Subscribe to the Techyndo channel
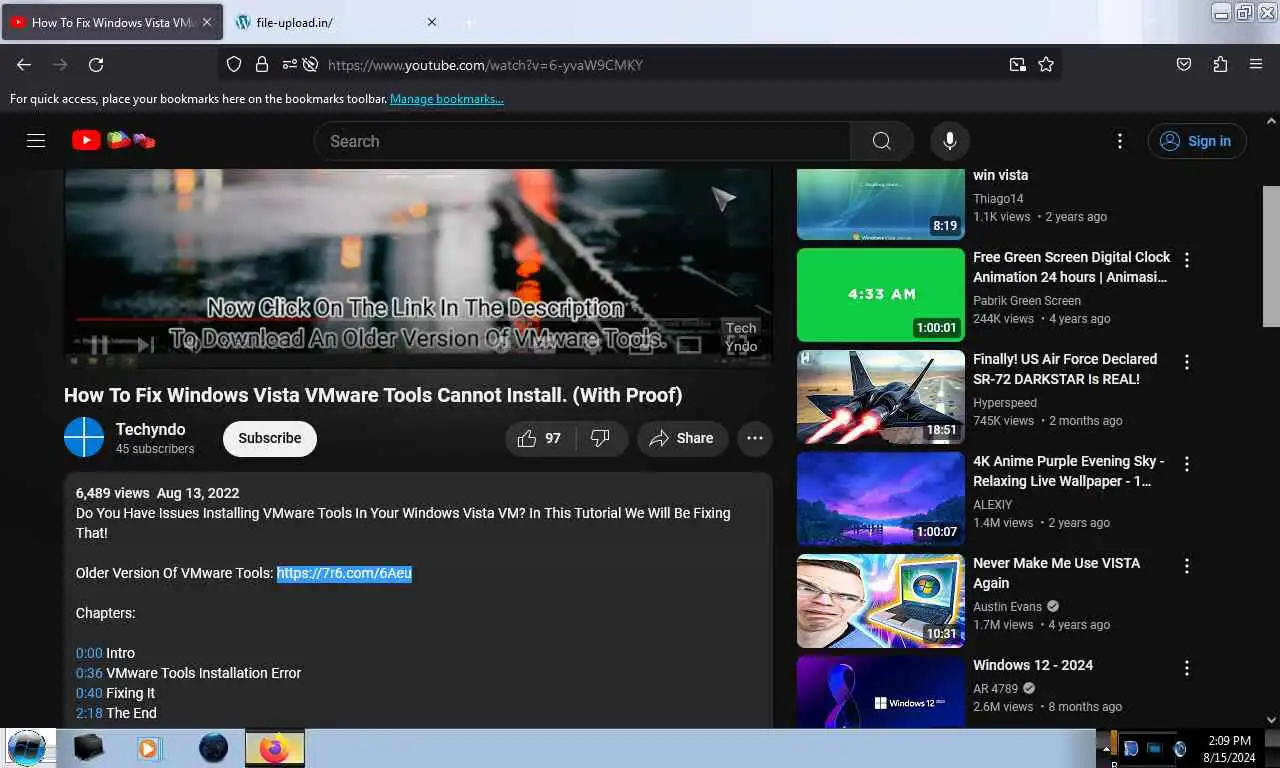Image resolution: width=1280 pixels, height=768 pixels. [x=270, y=438]
